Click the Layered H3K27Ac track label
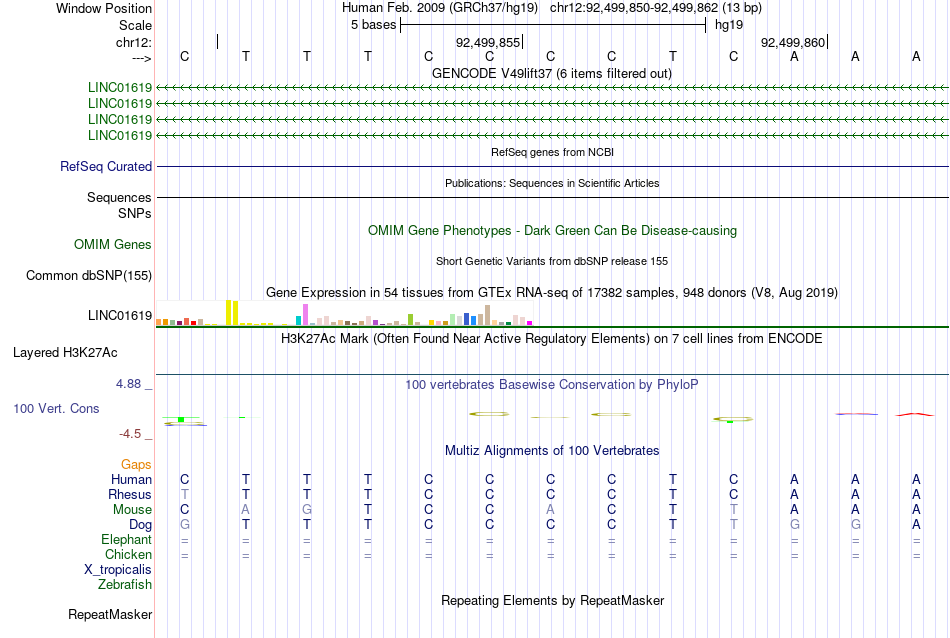 [65, 353]
